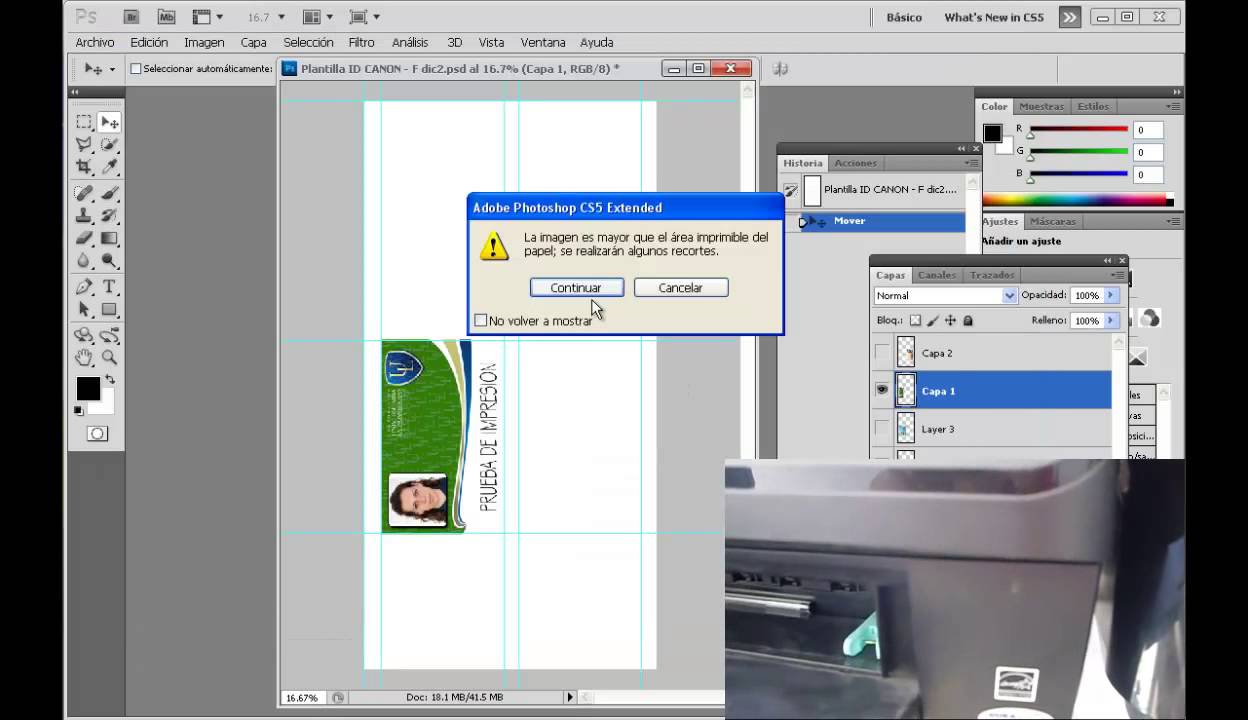Open Opacidad slider arrow

[x=1111, y=296]
